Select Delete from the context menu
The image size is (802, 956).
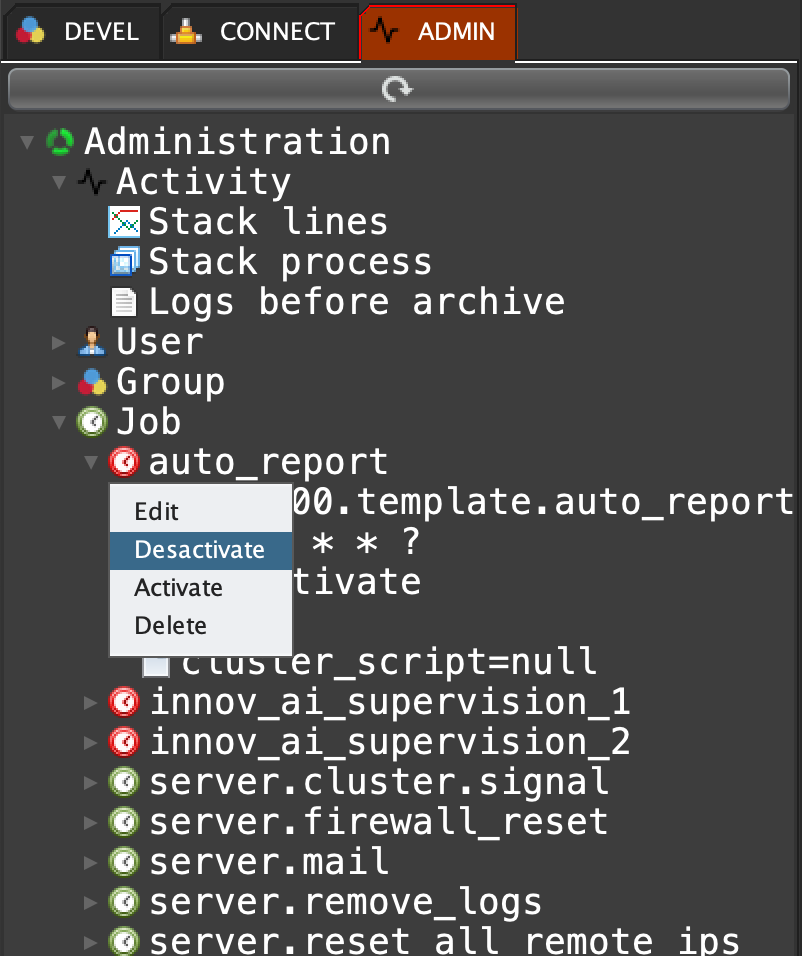coord(170,626)
